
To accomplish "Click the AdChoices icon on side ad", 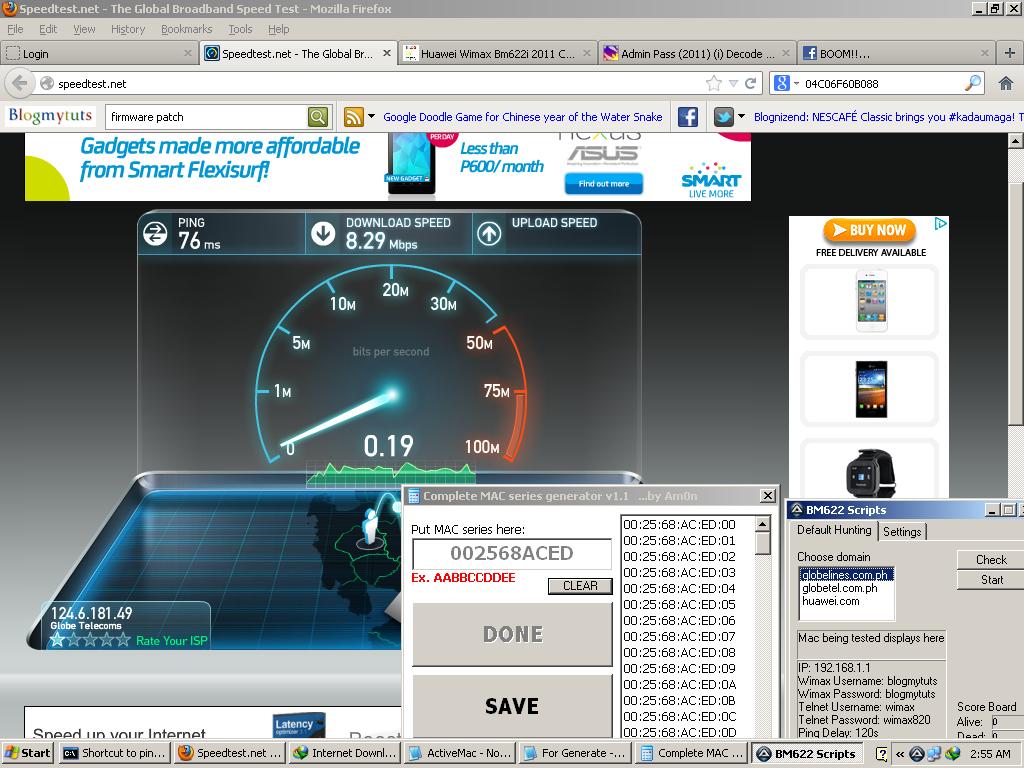I will tap(940, 223).
